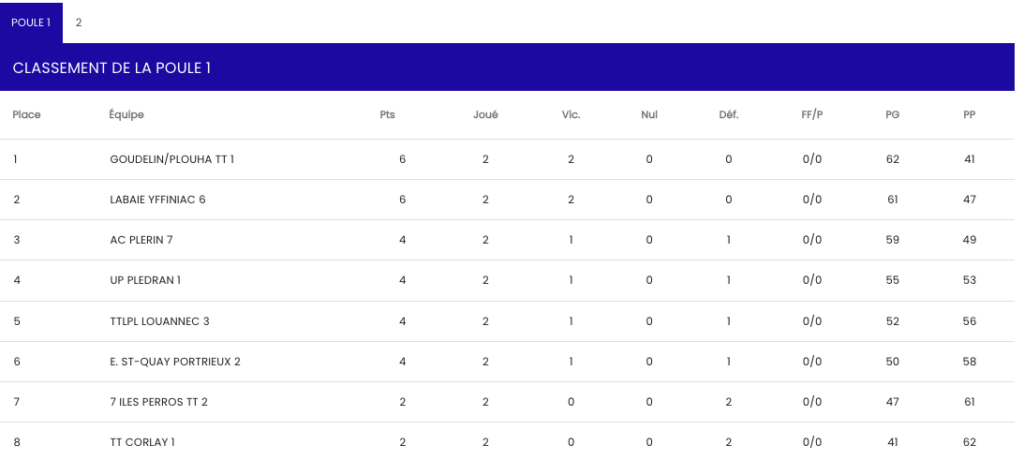Click the Nul column header
The width and height of the screenshot is (1024, 460).
tap(649, 114)
